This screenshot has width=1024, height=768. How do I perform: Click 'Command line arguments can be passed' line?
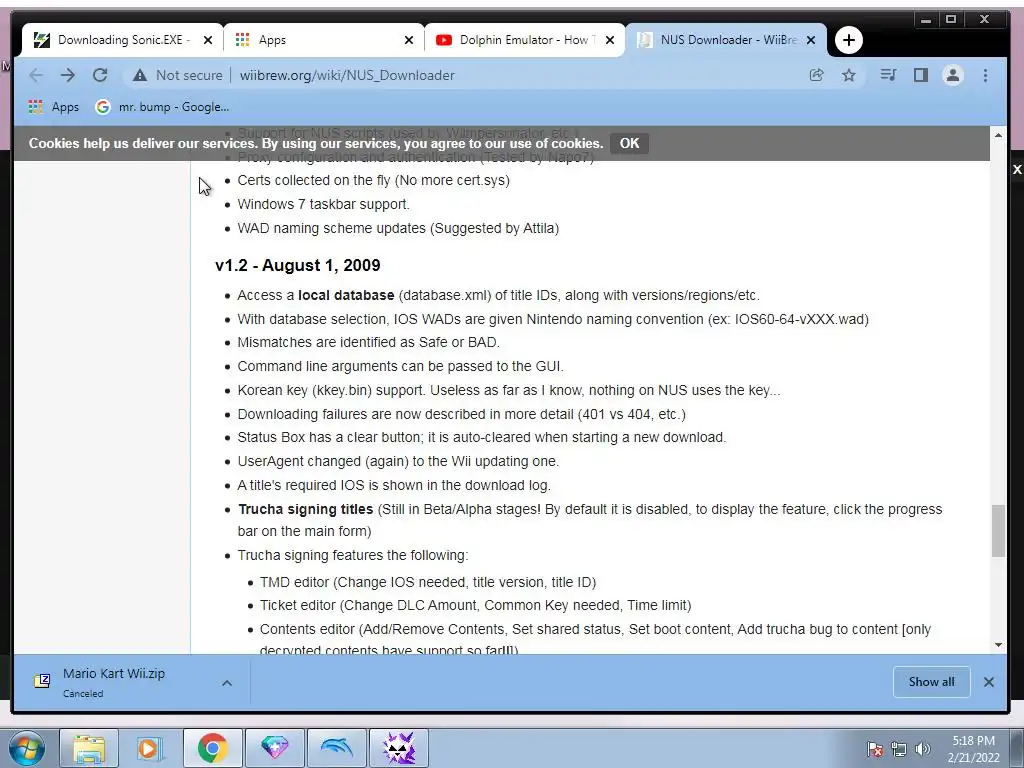coord(400,366)
